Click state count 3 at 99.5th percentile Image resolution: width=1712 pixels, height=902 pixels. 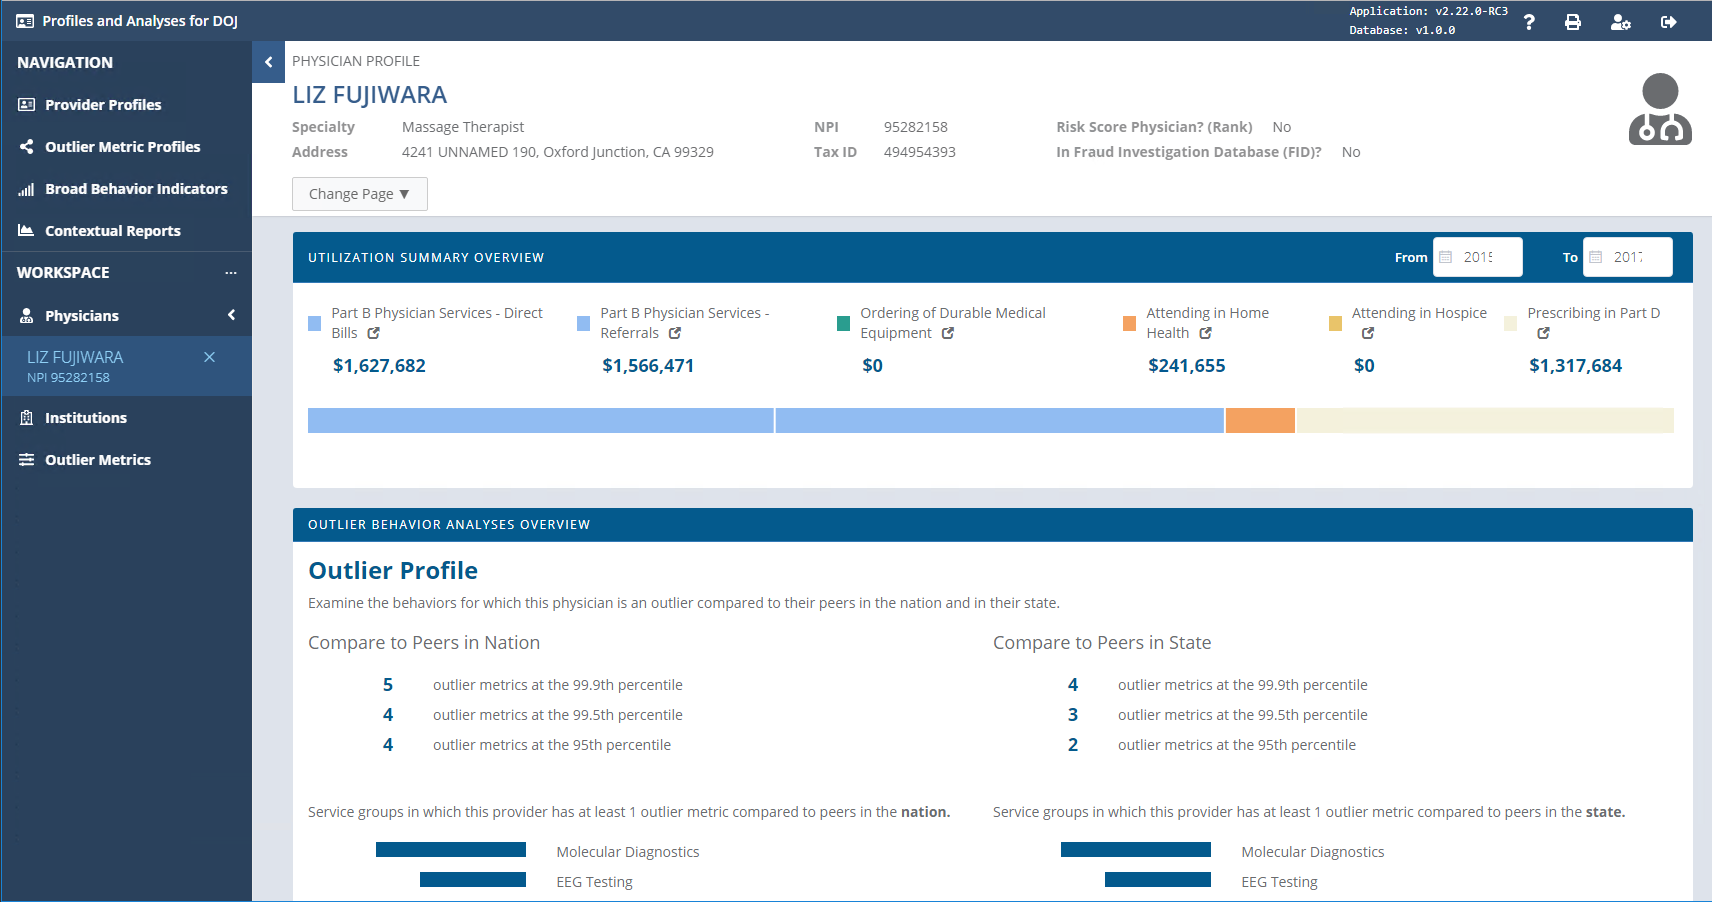coord(1073,715)
